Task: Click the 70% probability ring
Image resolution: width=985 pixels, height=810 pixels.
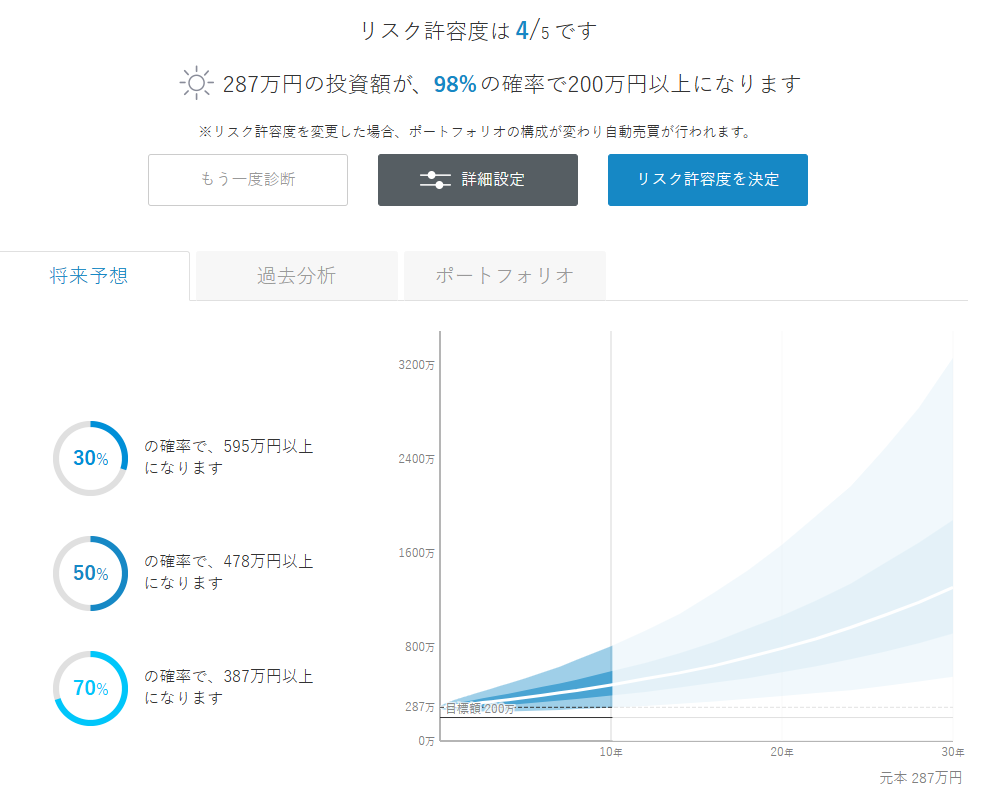Action: tap(90, 688)
